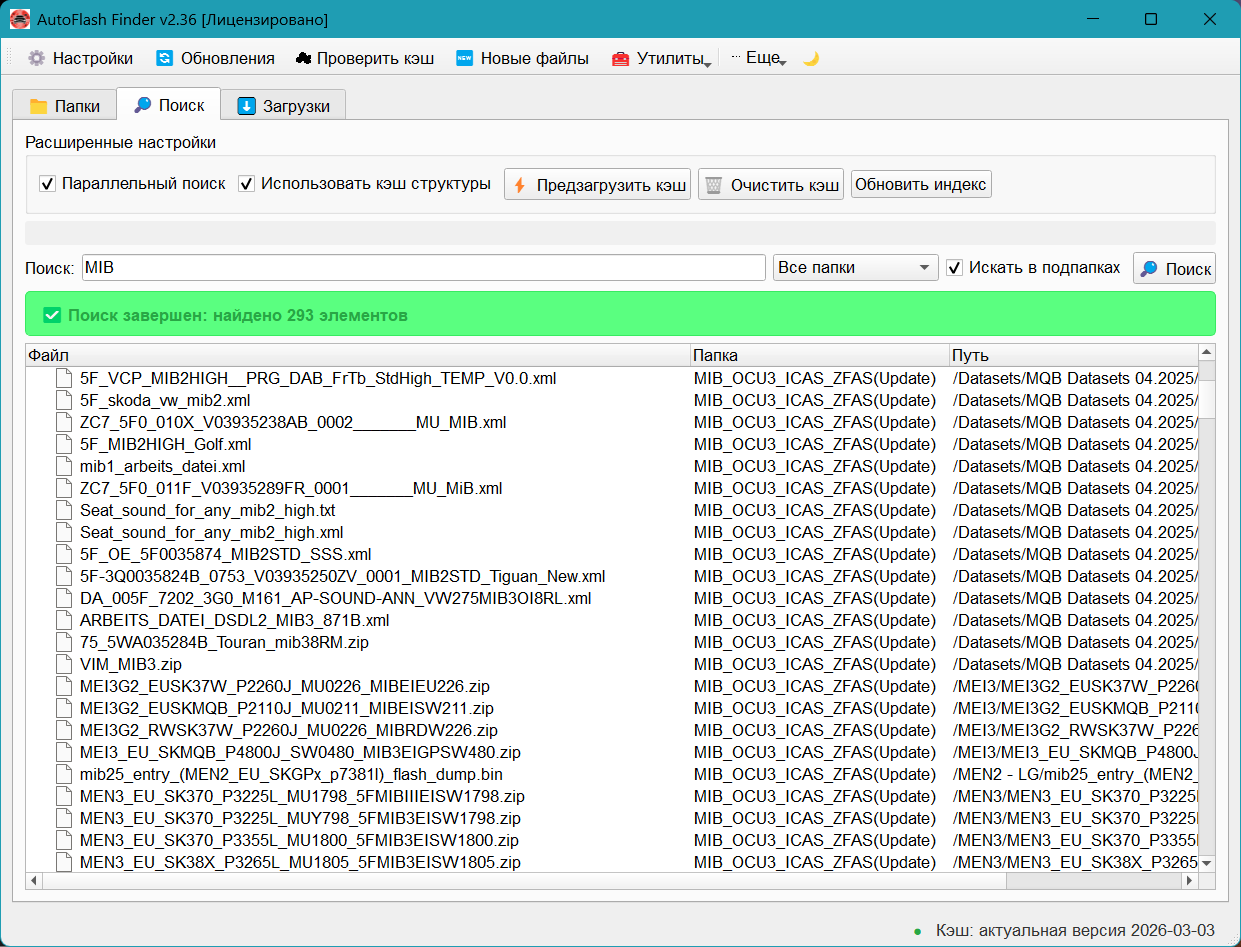Toggle dark mode with the moon icon

tap(811, 58)
